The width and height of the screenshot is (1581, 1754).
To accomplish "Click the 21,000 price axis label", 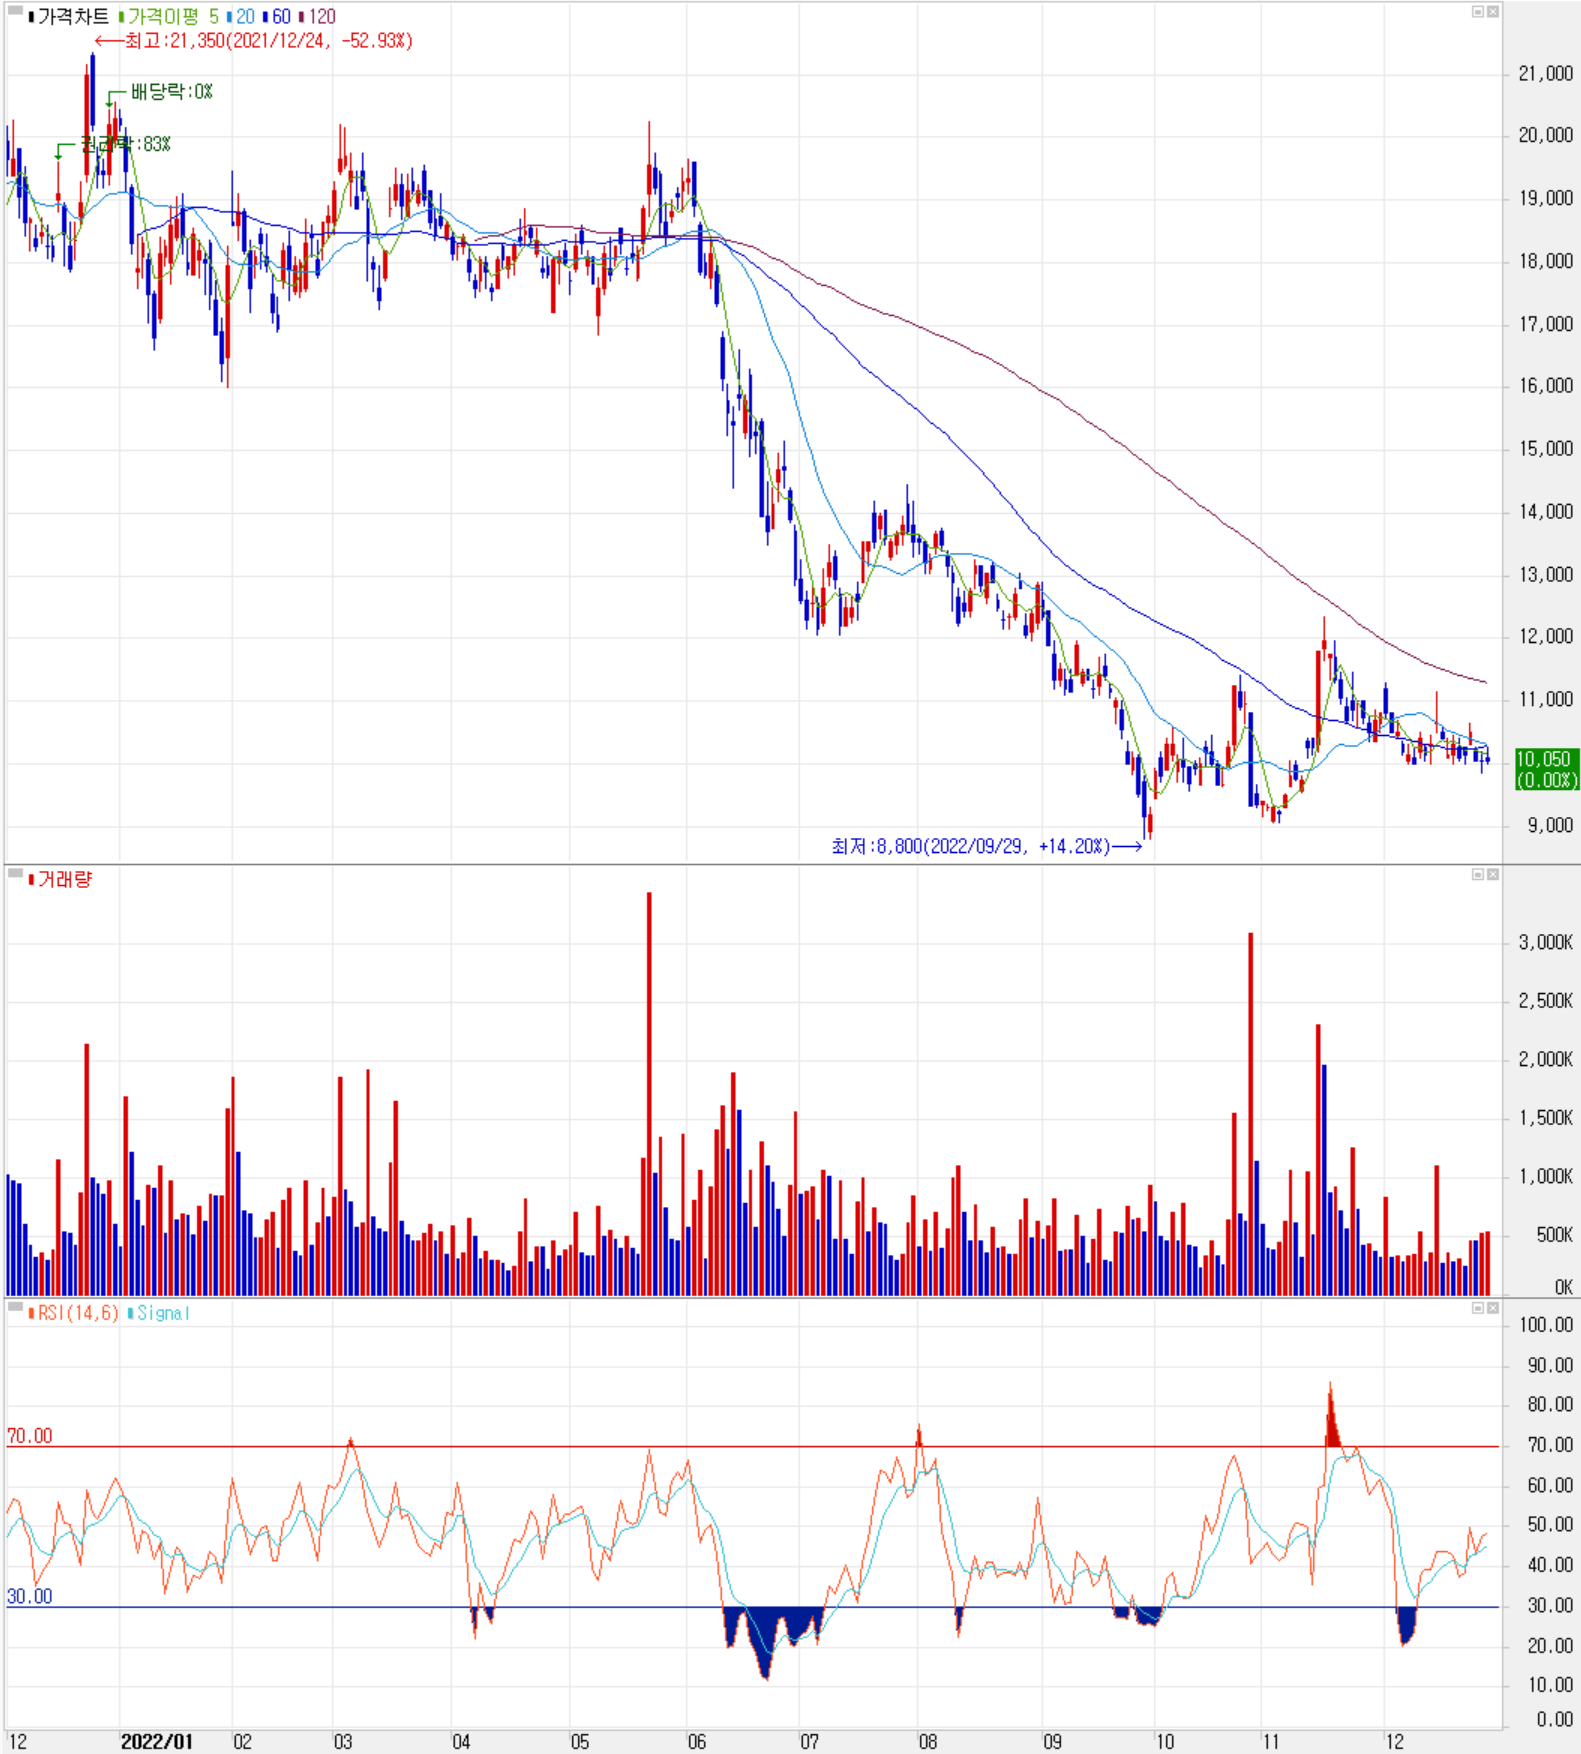I will pos(1545,73).
